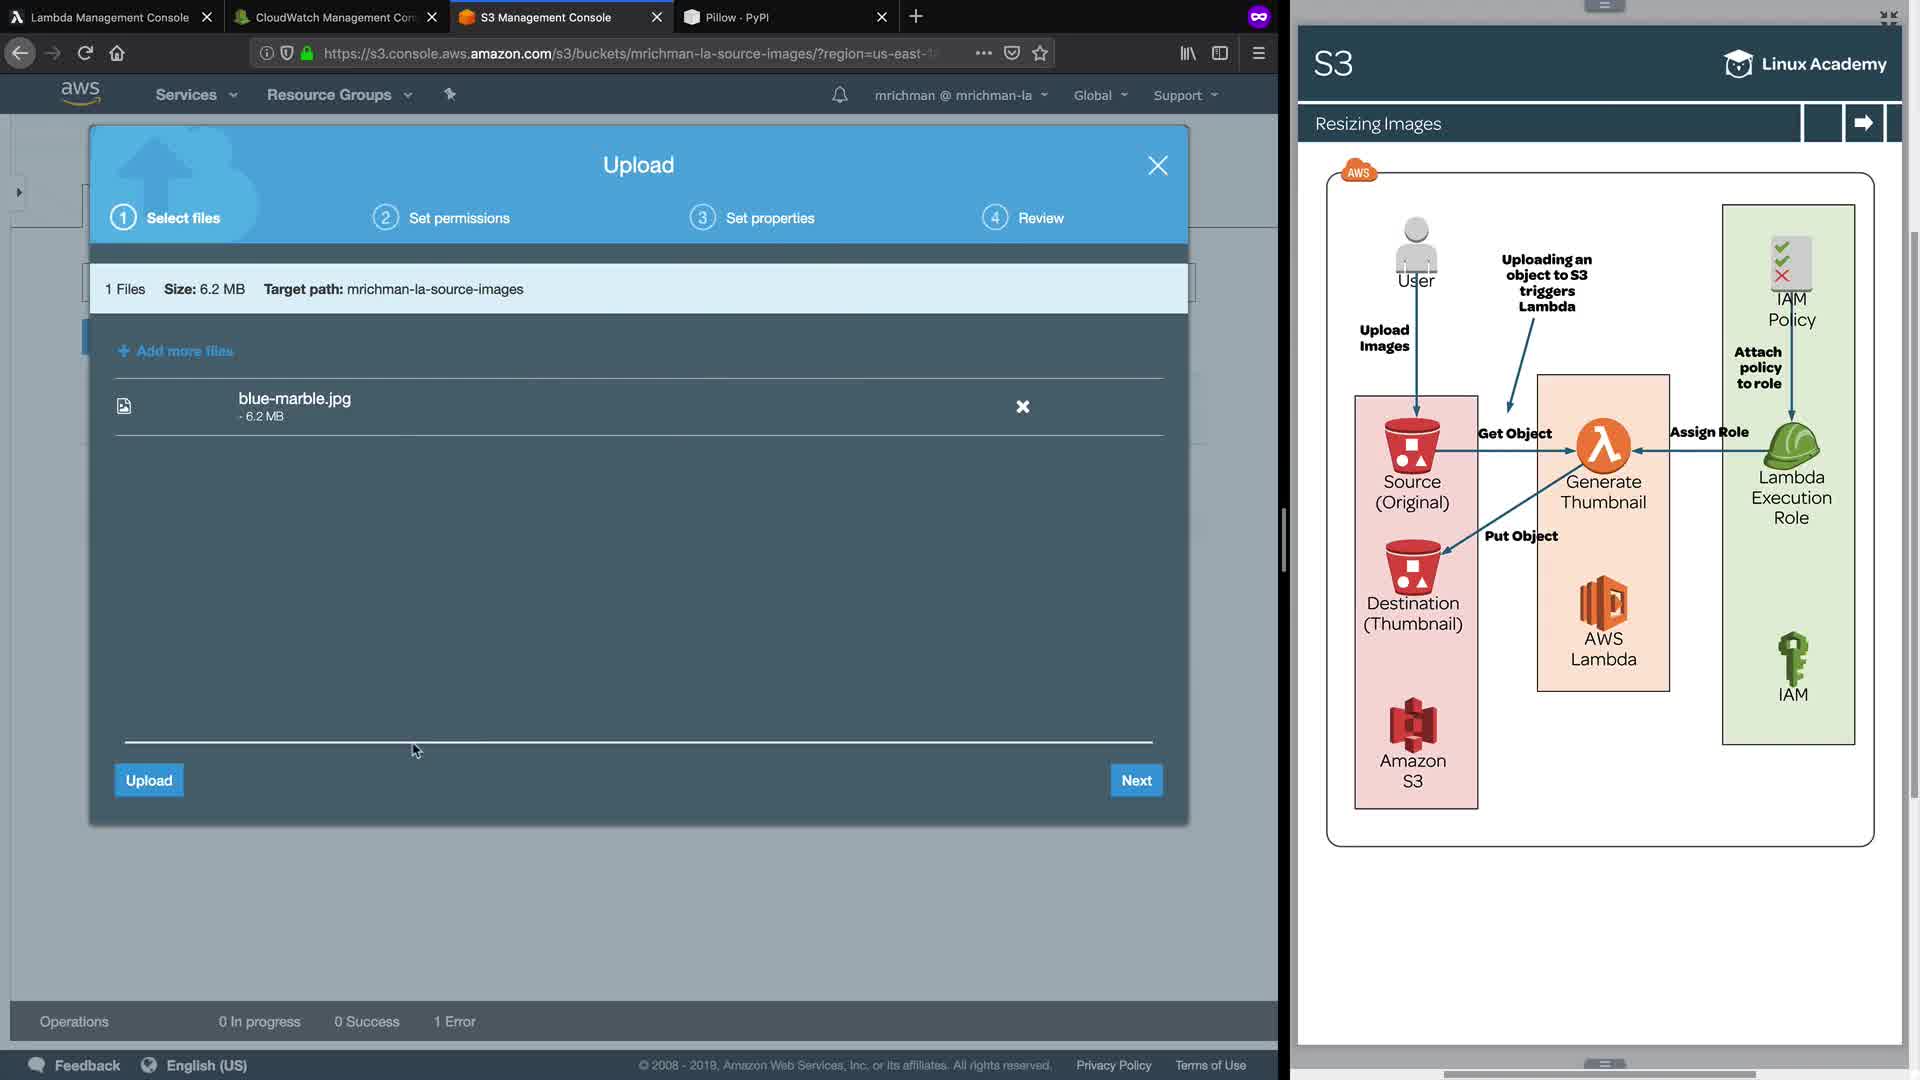Click the next slide arrow icon
1920x1080 pixels.
(1862, 123)
